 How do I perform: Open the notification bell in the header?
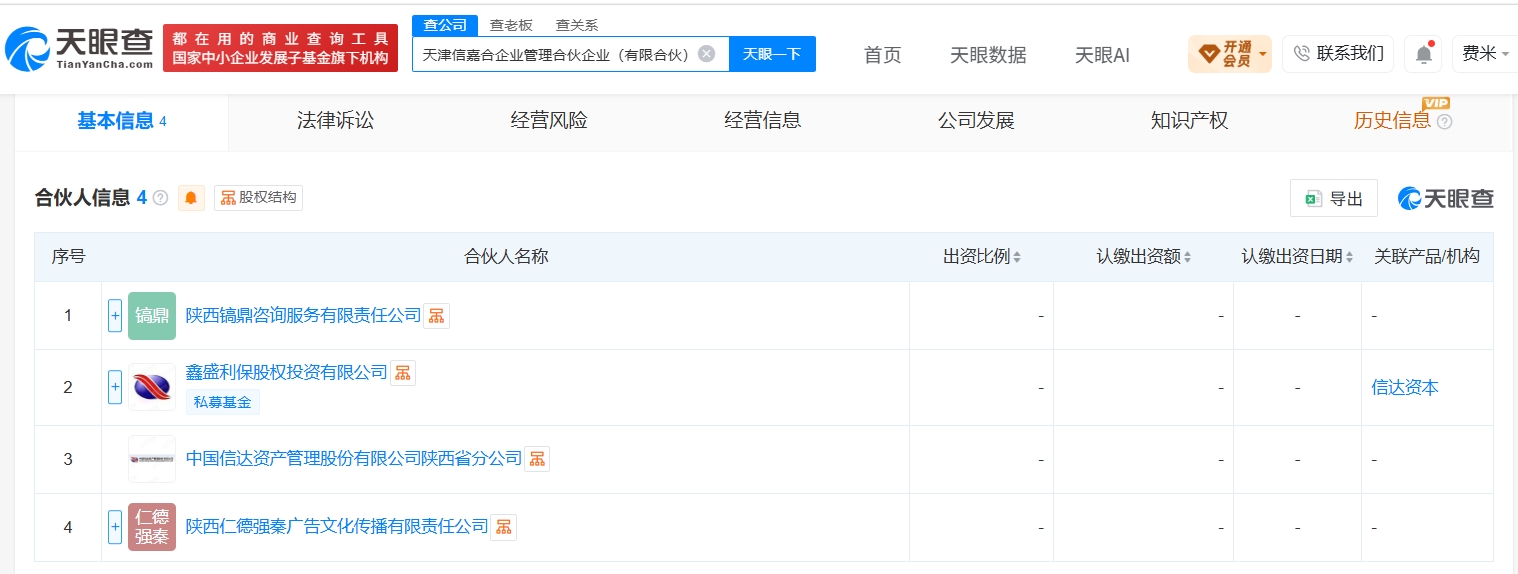[1423, 54]
